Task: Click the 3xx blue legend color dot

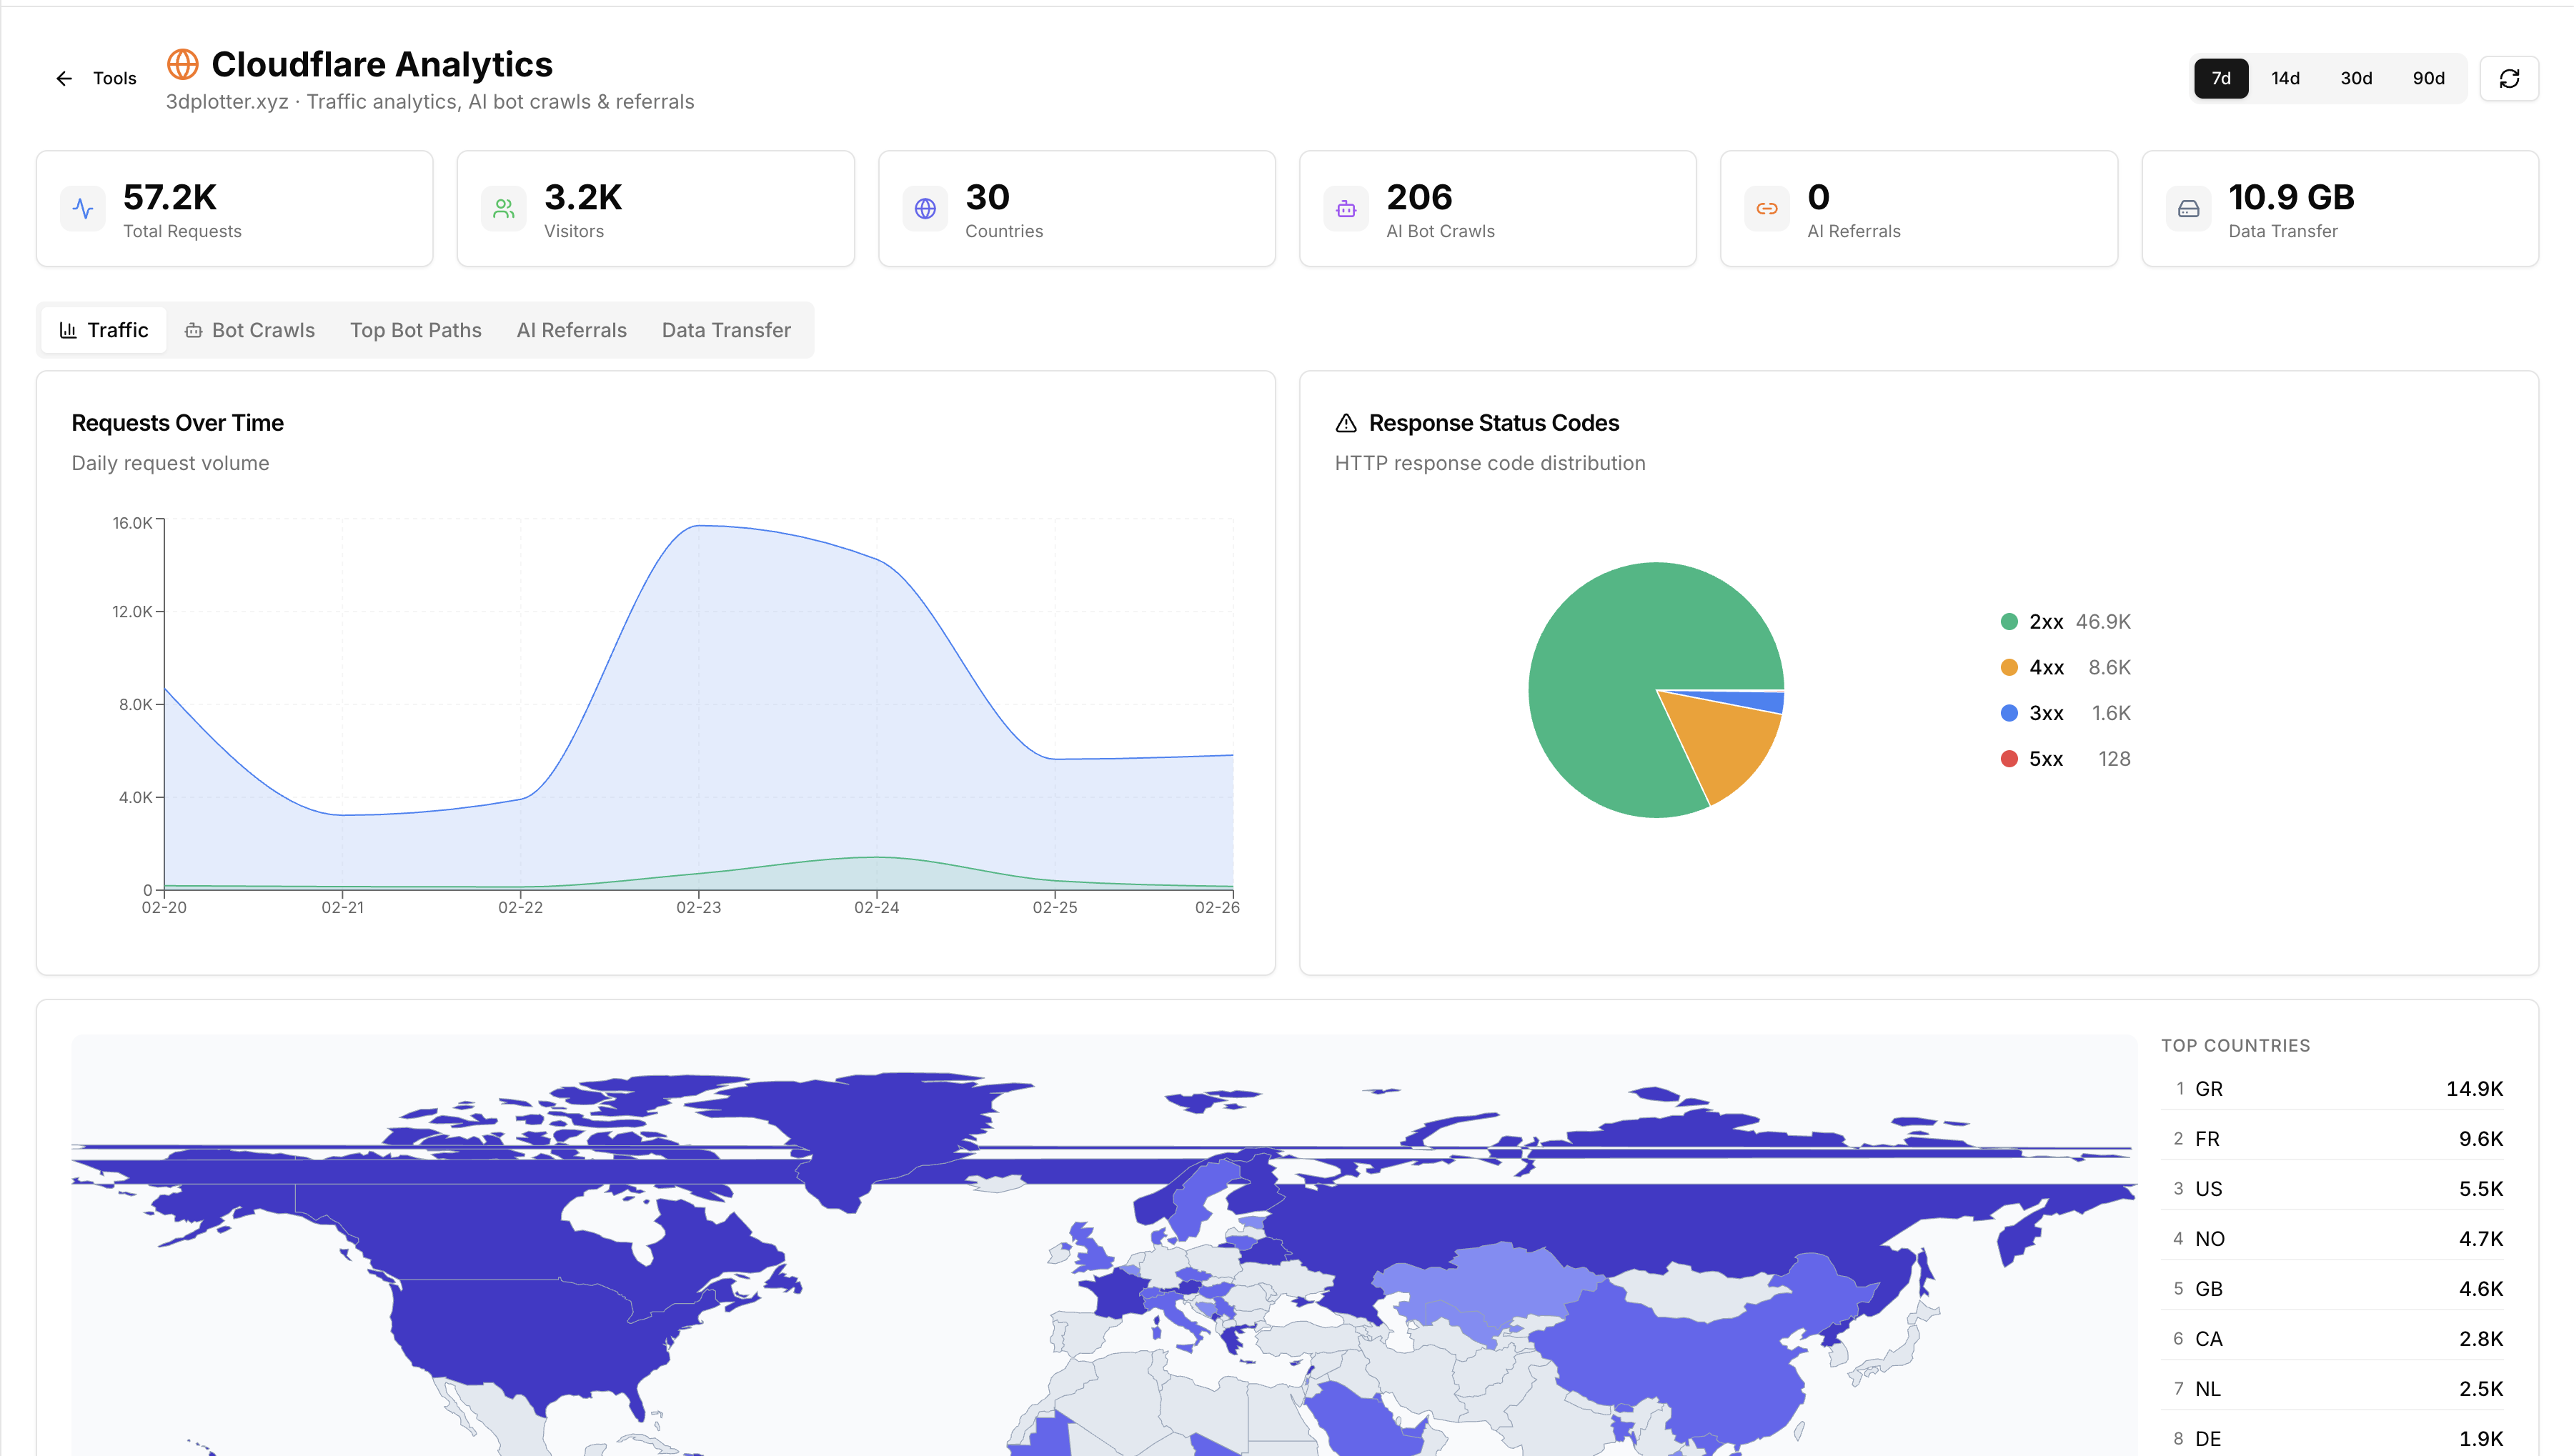Action: pyautogui.click(x=2011, y=713)
